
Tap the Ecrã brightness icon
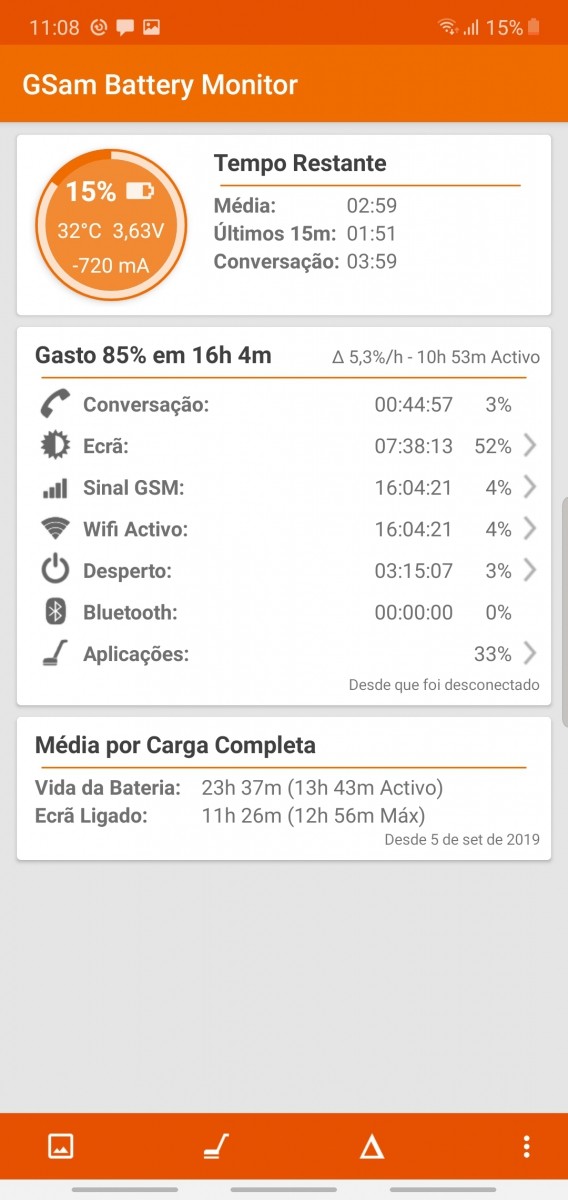[x=55, y=446]
